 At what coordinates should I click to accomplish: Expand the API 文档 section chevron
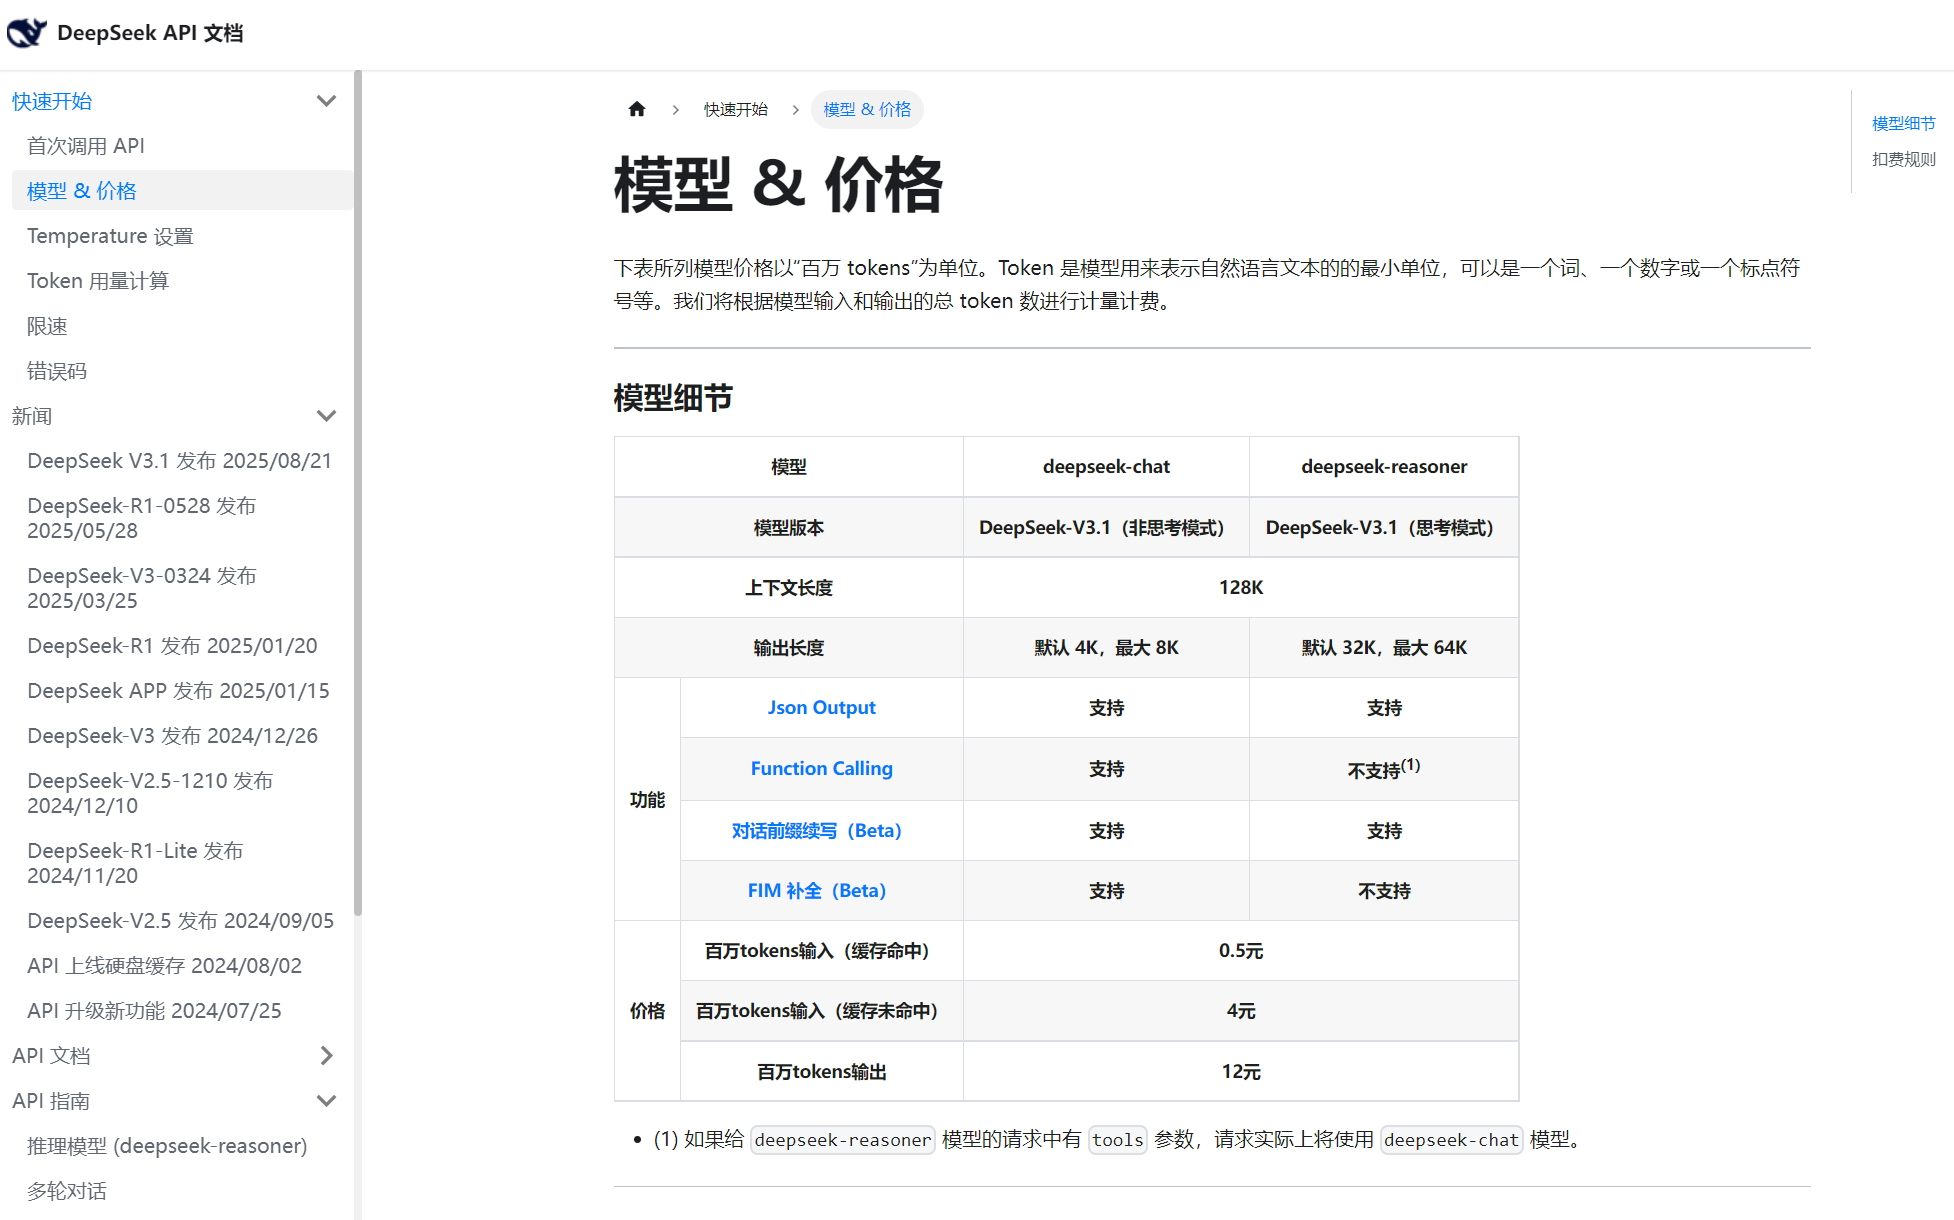[x=326, y=1056]
